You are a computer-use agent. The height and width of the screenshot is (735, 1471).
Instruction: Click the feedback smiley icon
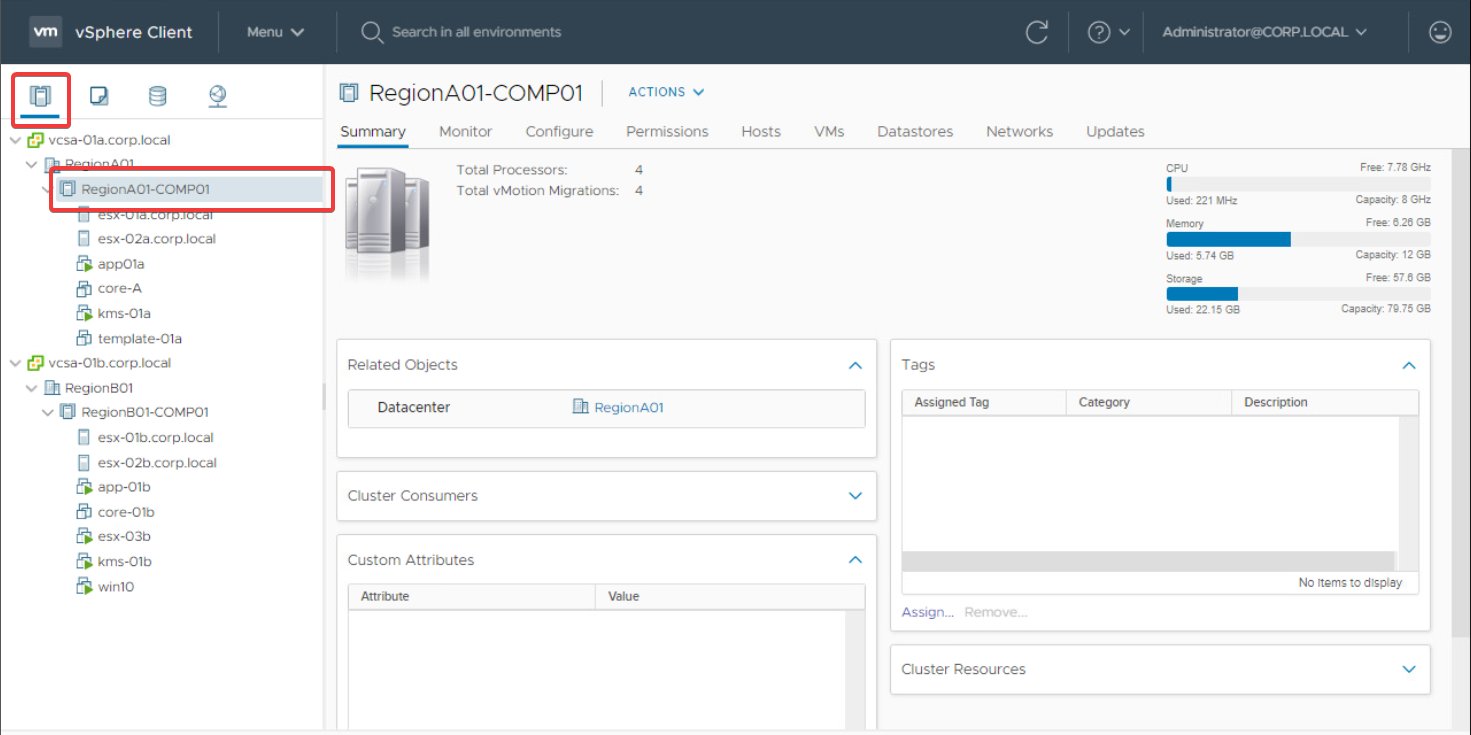pyautogui.click(x=1440, y=32)
